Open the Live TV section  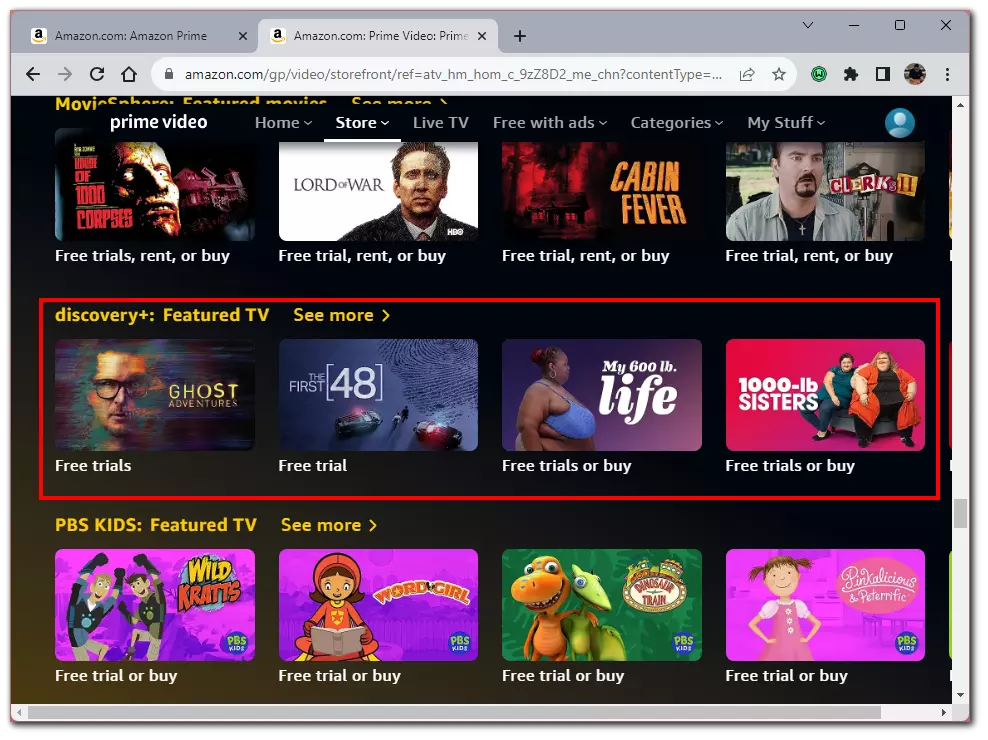[x=441, y=123]
